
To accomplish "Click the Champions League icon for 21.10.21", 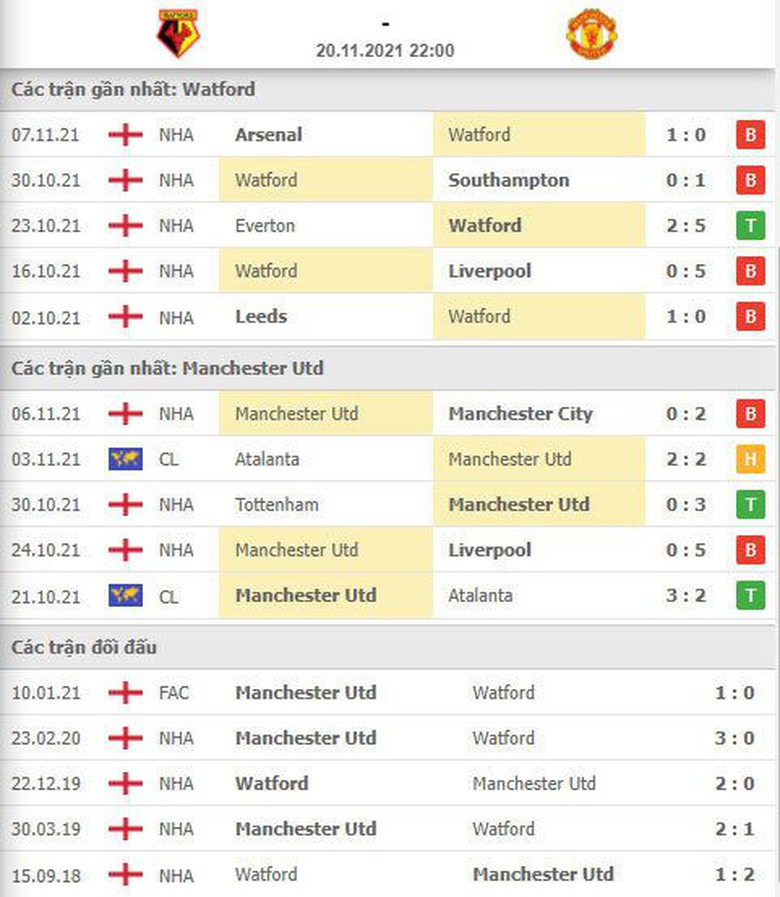I will 125,595.
